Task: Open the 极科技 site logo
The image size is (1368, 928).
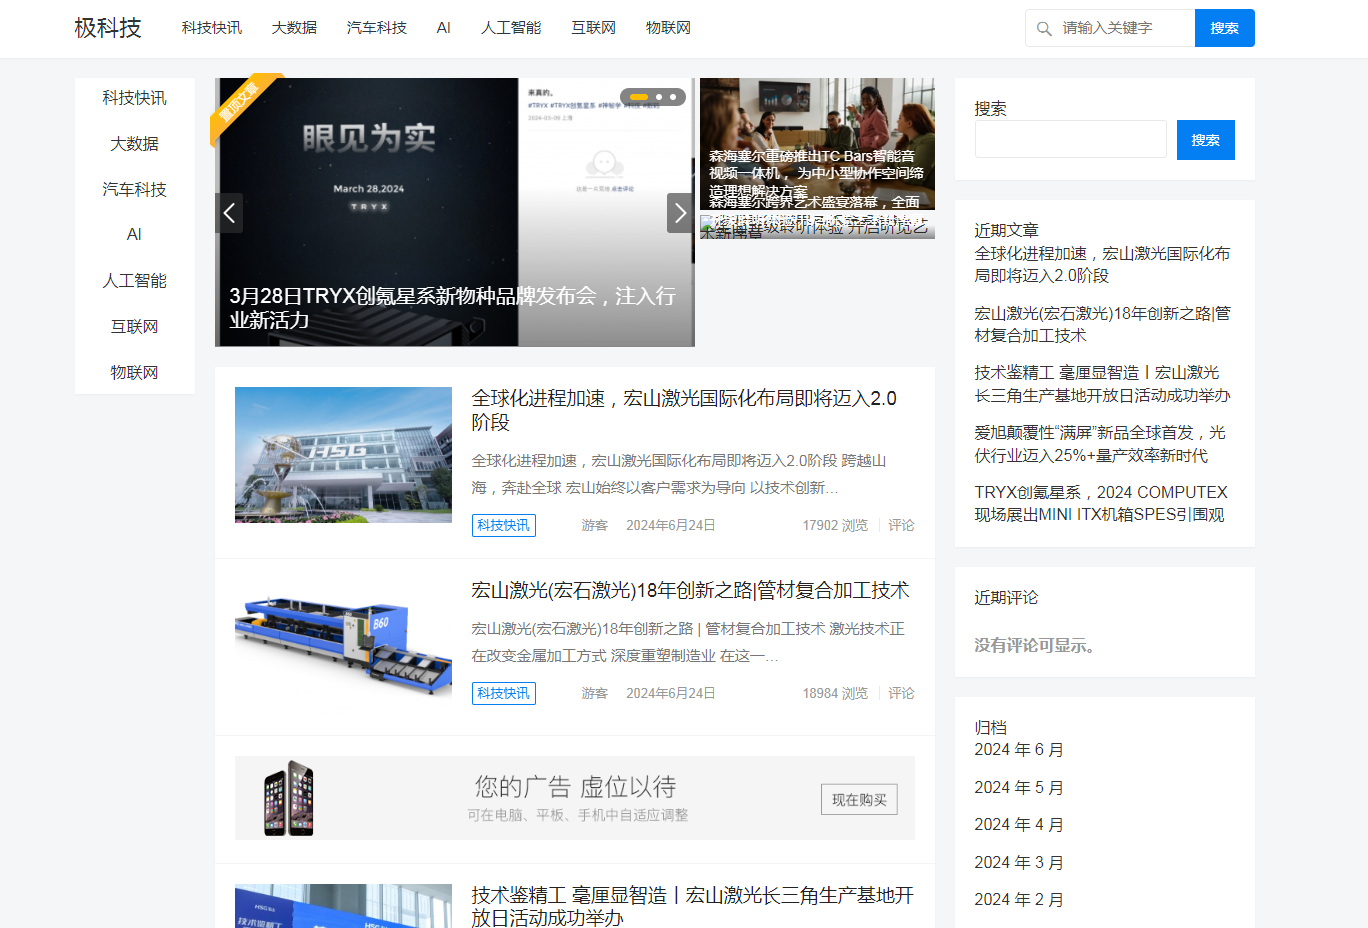Action: (108, 28)
